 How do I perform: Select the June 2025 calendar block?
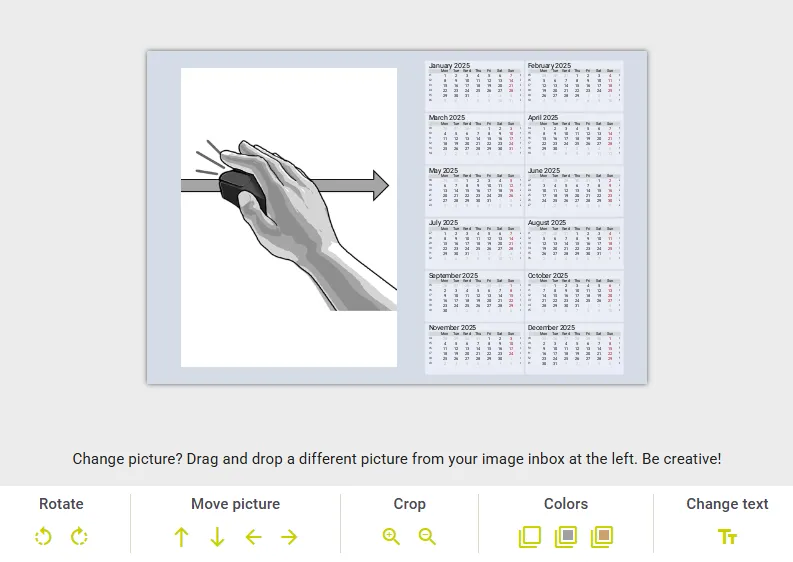click(x=574, y=191)
